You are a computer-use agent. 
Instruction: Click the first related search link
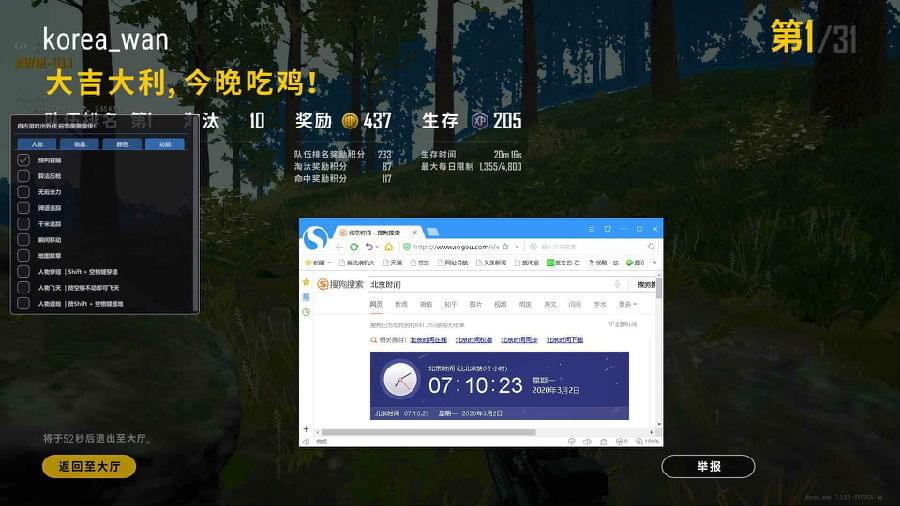click(428, 340)
